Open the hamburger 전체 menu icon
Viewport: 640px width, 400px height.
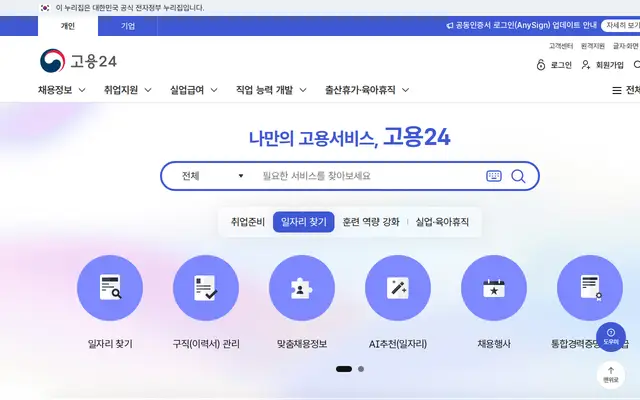617,90
